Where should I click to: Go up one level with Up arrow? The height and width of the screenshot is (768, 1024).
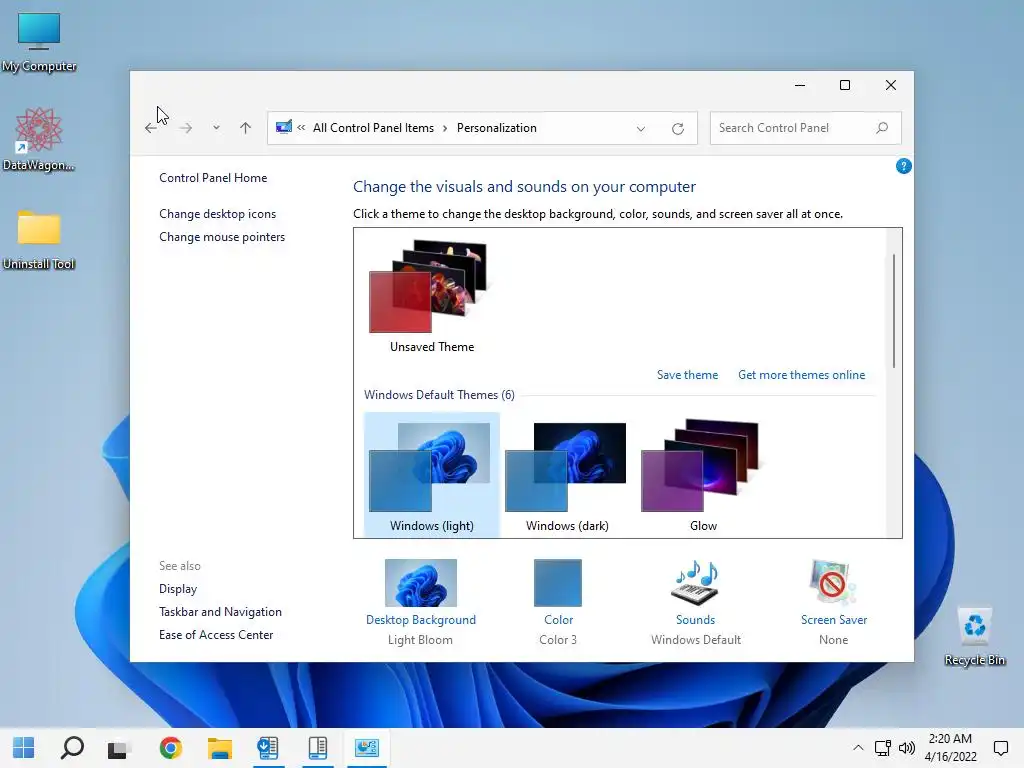(x=246, y=128)
